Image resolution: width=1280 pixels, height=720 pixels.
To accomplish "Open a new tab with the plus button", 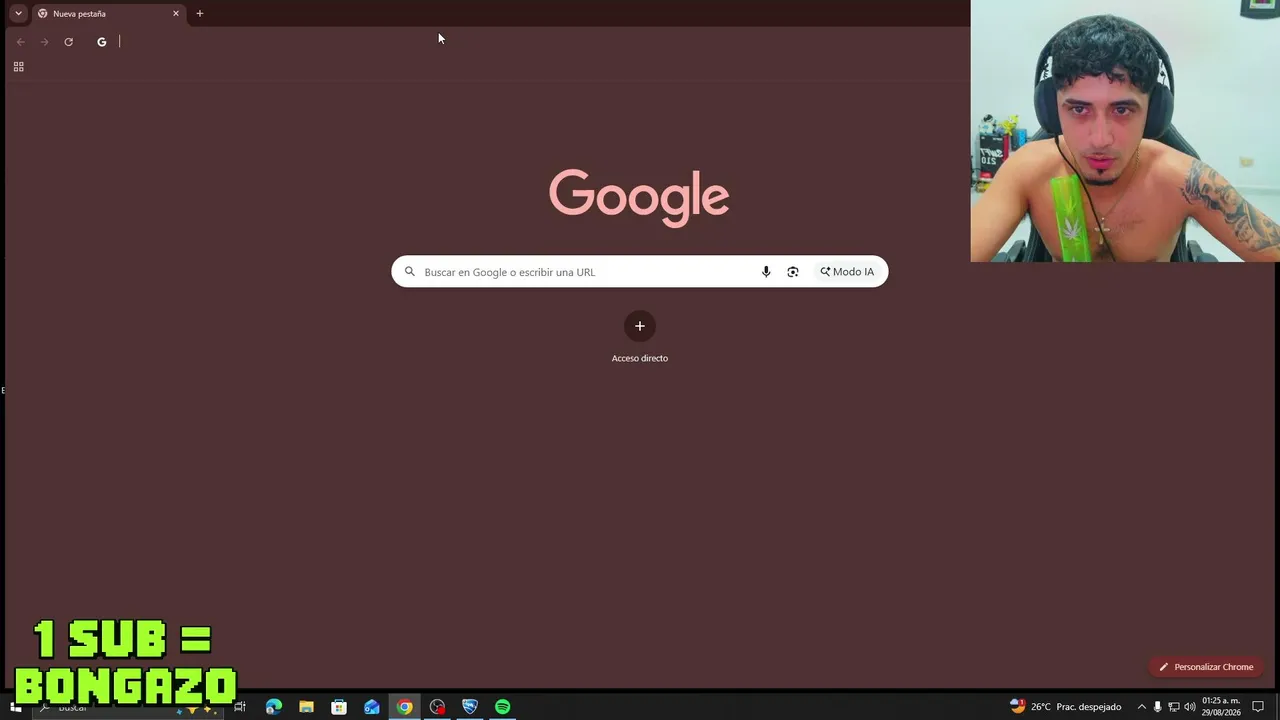I will [x=199, y=14].
